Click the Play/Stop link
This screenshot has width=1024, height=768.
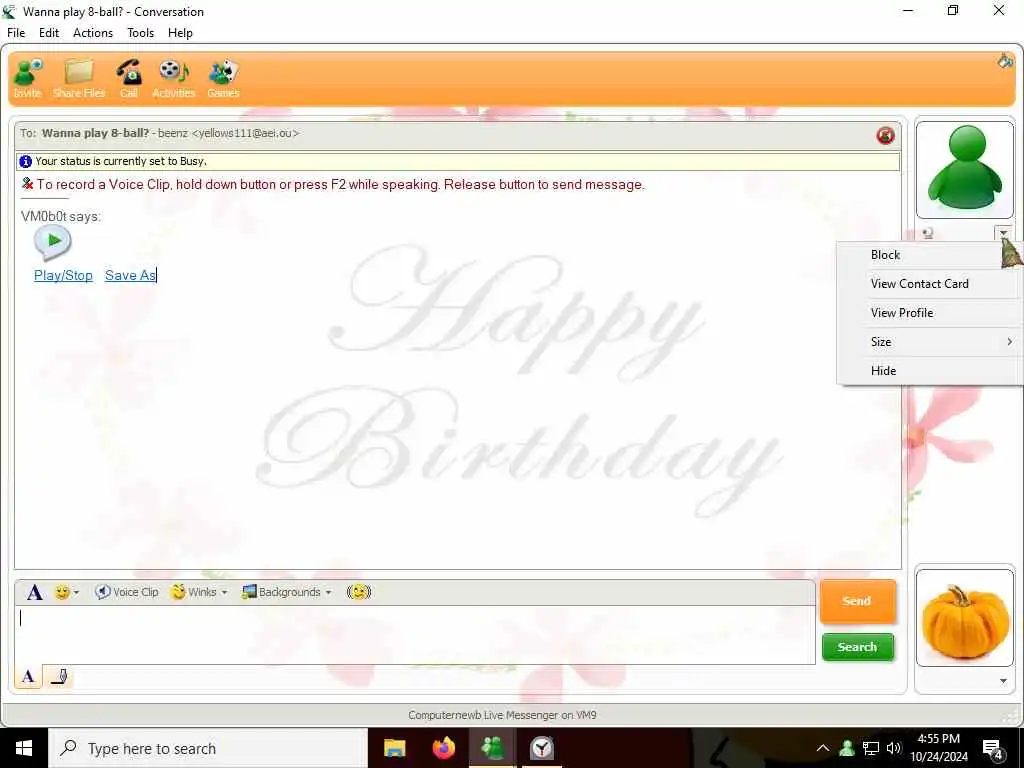coord(63,276)
